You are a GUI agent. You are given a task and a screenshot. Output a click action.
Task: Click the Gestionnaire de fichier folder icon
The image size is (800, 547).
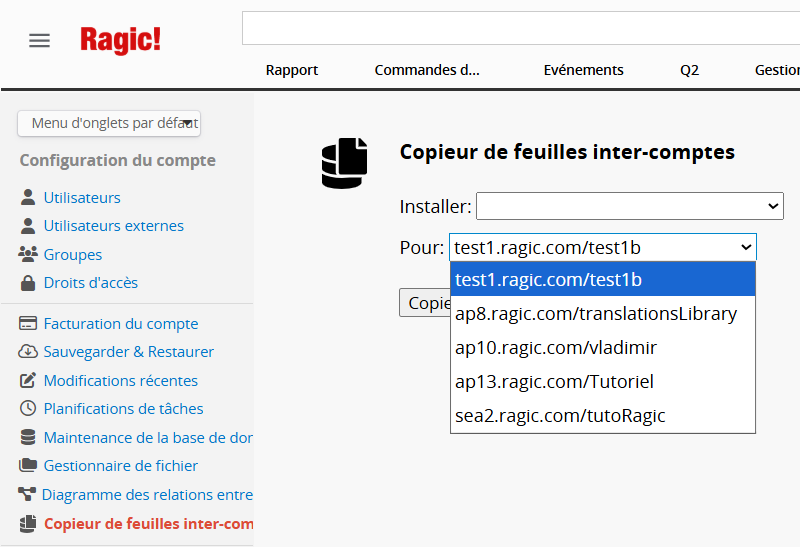28,466
